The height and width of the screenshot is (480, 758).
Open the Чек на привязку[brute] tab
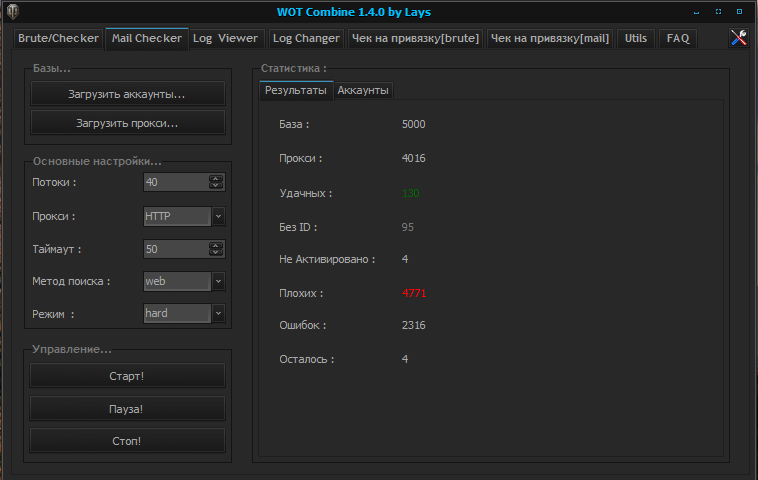(415, 38)
